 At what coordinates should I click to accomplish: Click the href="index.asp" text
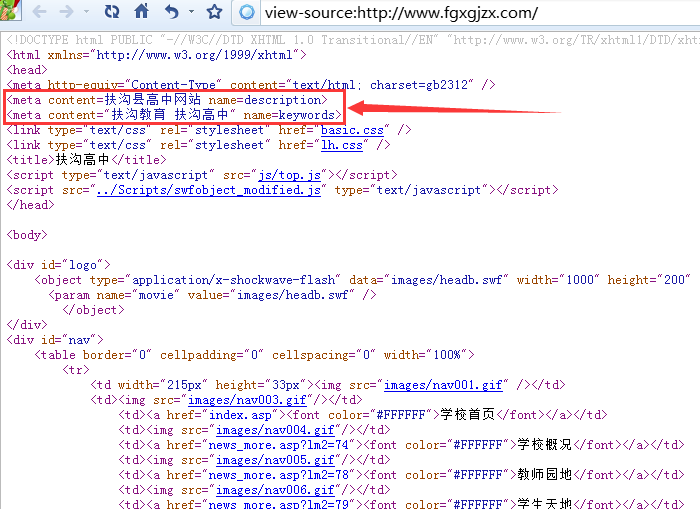(222, 415)
